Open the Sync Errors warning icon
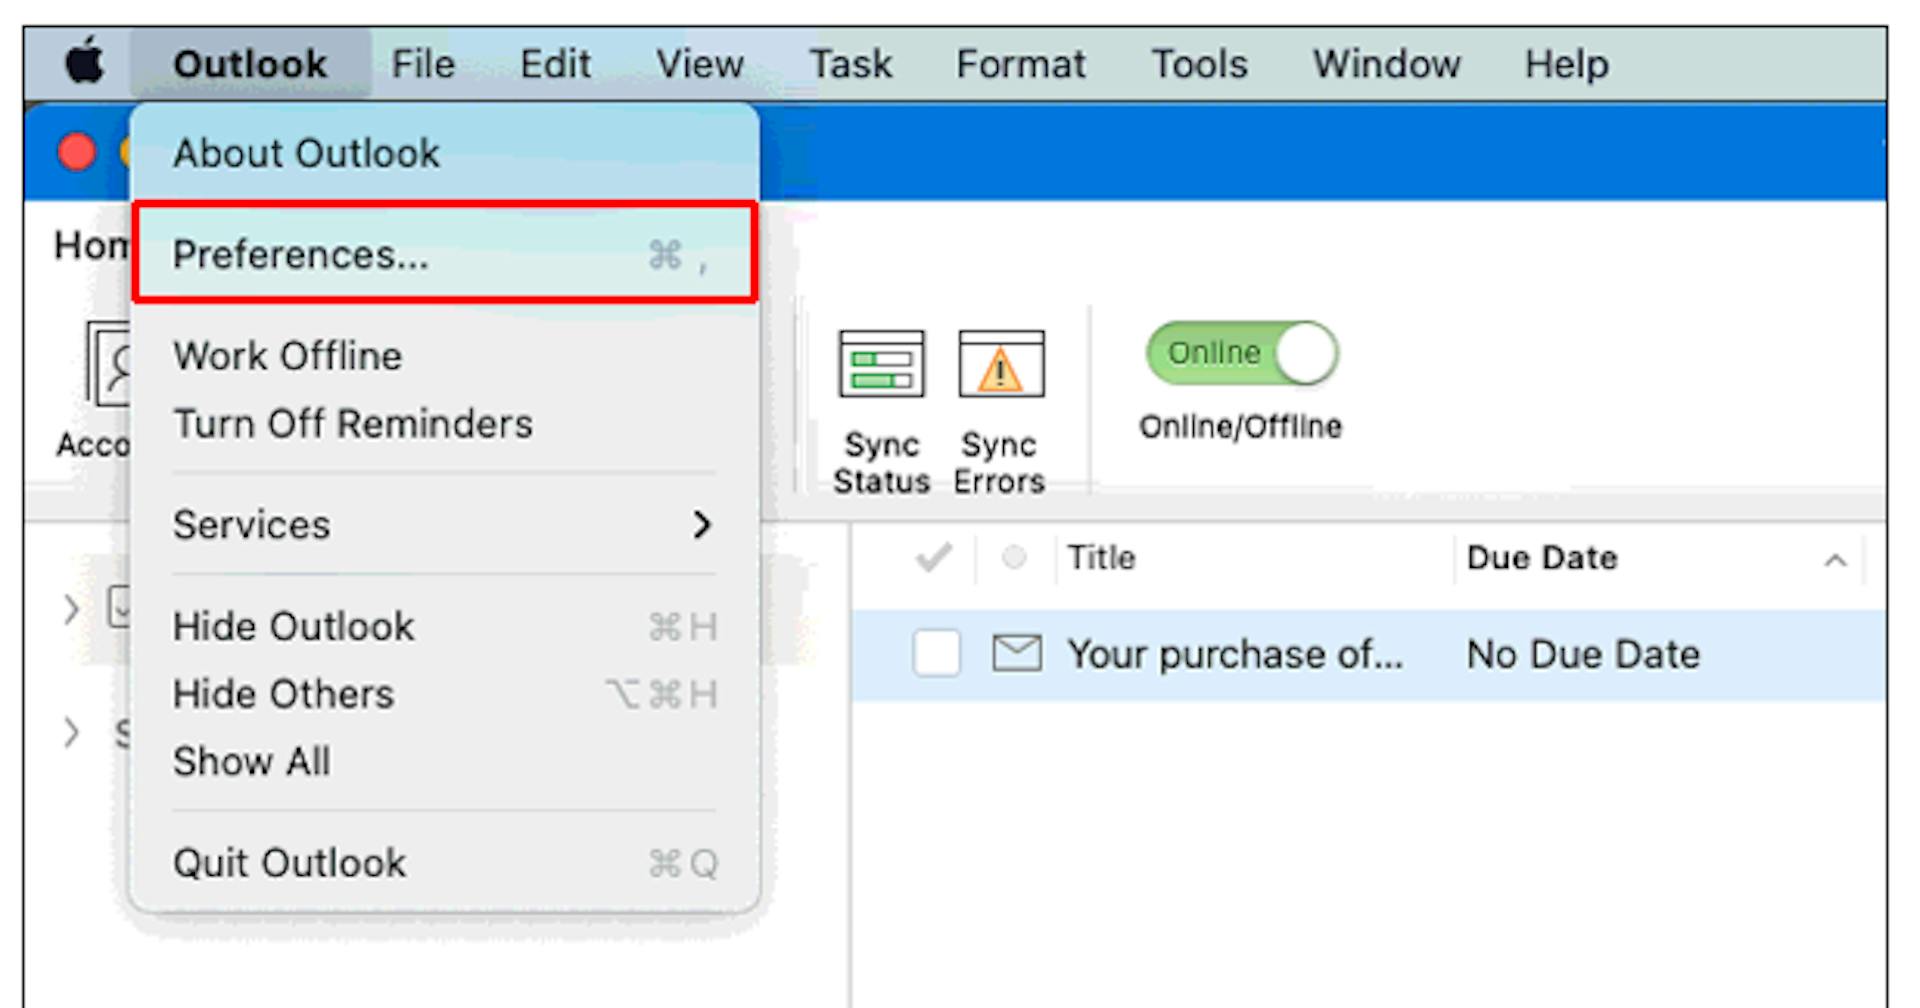Viewport: 1920px width, 1008px height. click(1001, 364)
